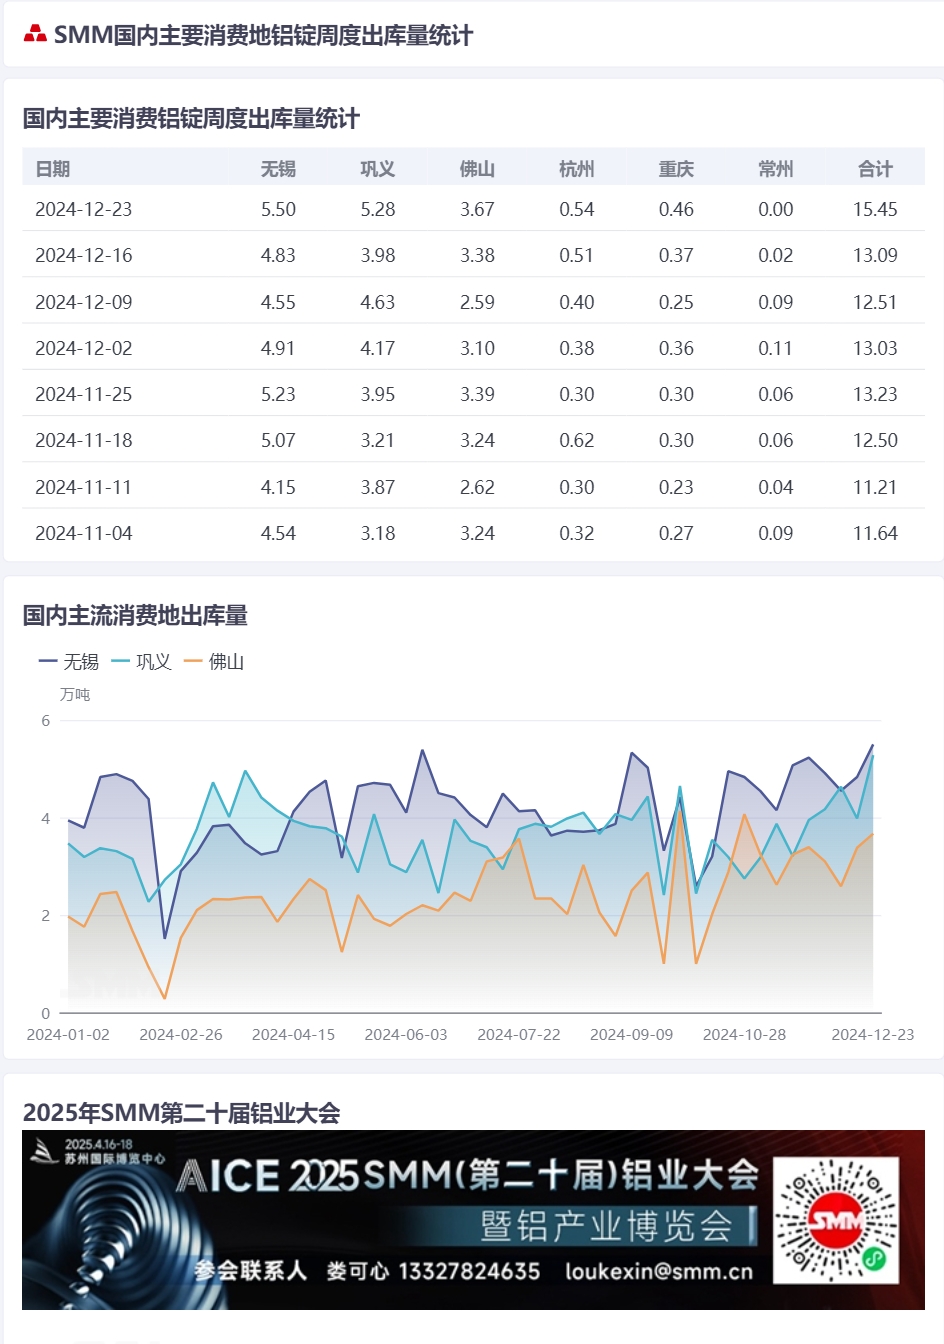Click the 常州 value 0.11
The width and height of the screenshot is (944, 1344).
[x=776, y=348]
